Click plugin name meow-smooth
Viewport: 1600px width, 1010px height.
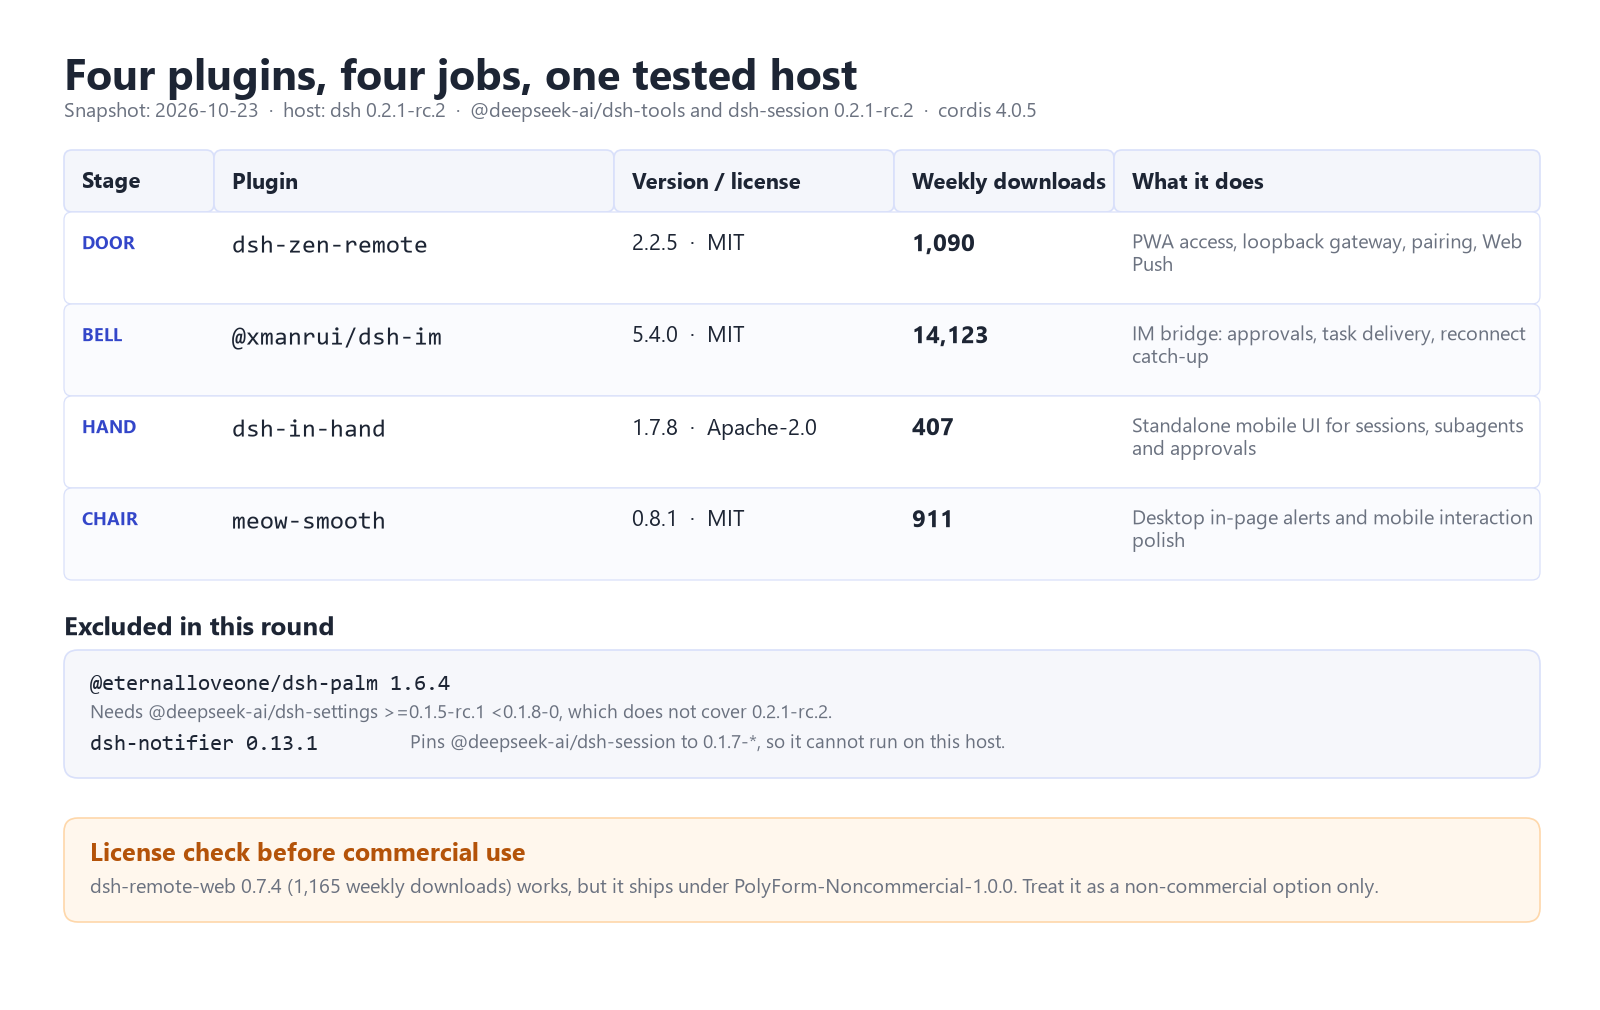tap(308, 521)
